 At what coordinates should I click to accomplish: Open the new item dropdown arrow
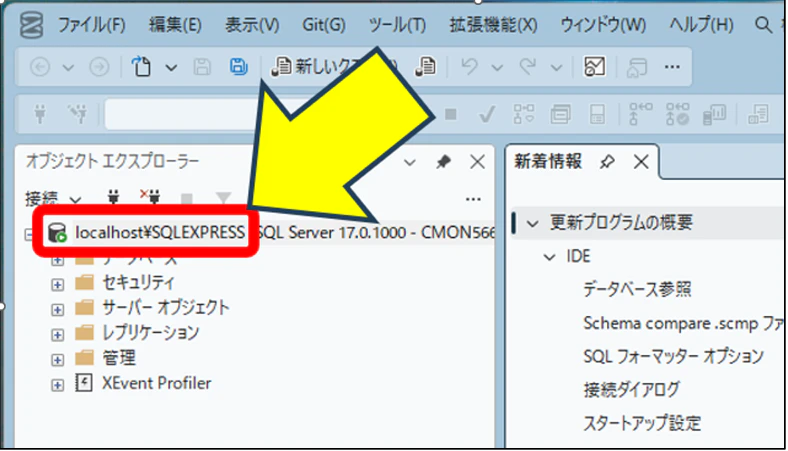pos(171,67)
